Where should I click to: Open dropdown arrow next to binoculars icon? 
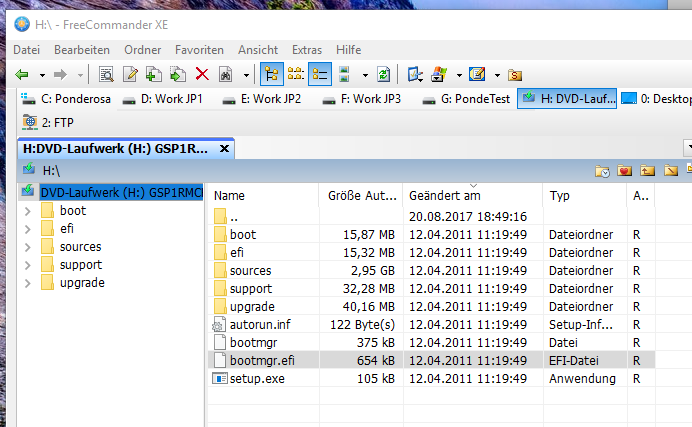246,75
